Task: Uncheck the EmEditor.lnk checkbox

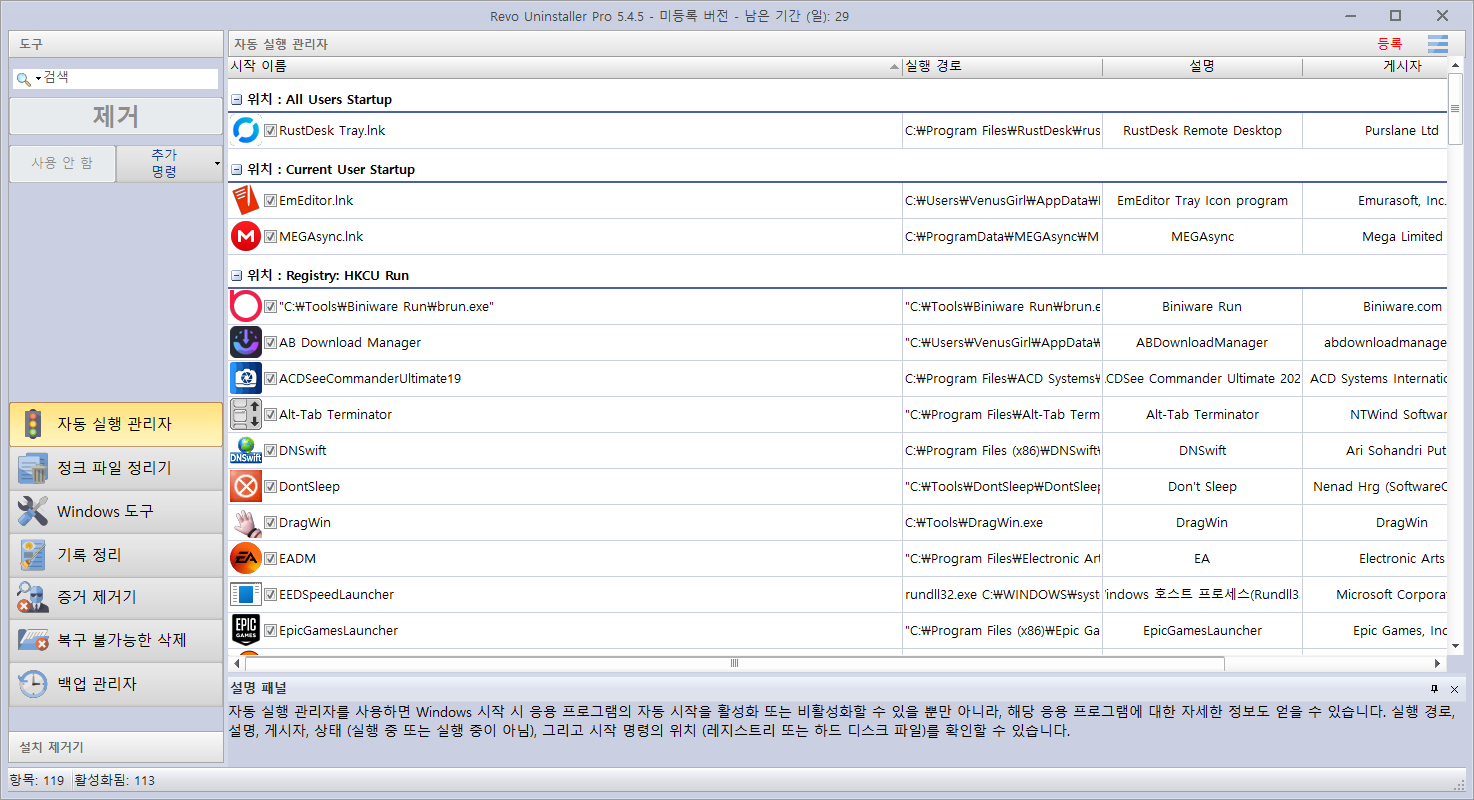Action: (270, 201)
